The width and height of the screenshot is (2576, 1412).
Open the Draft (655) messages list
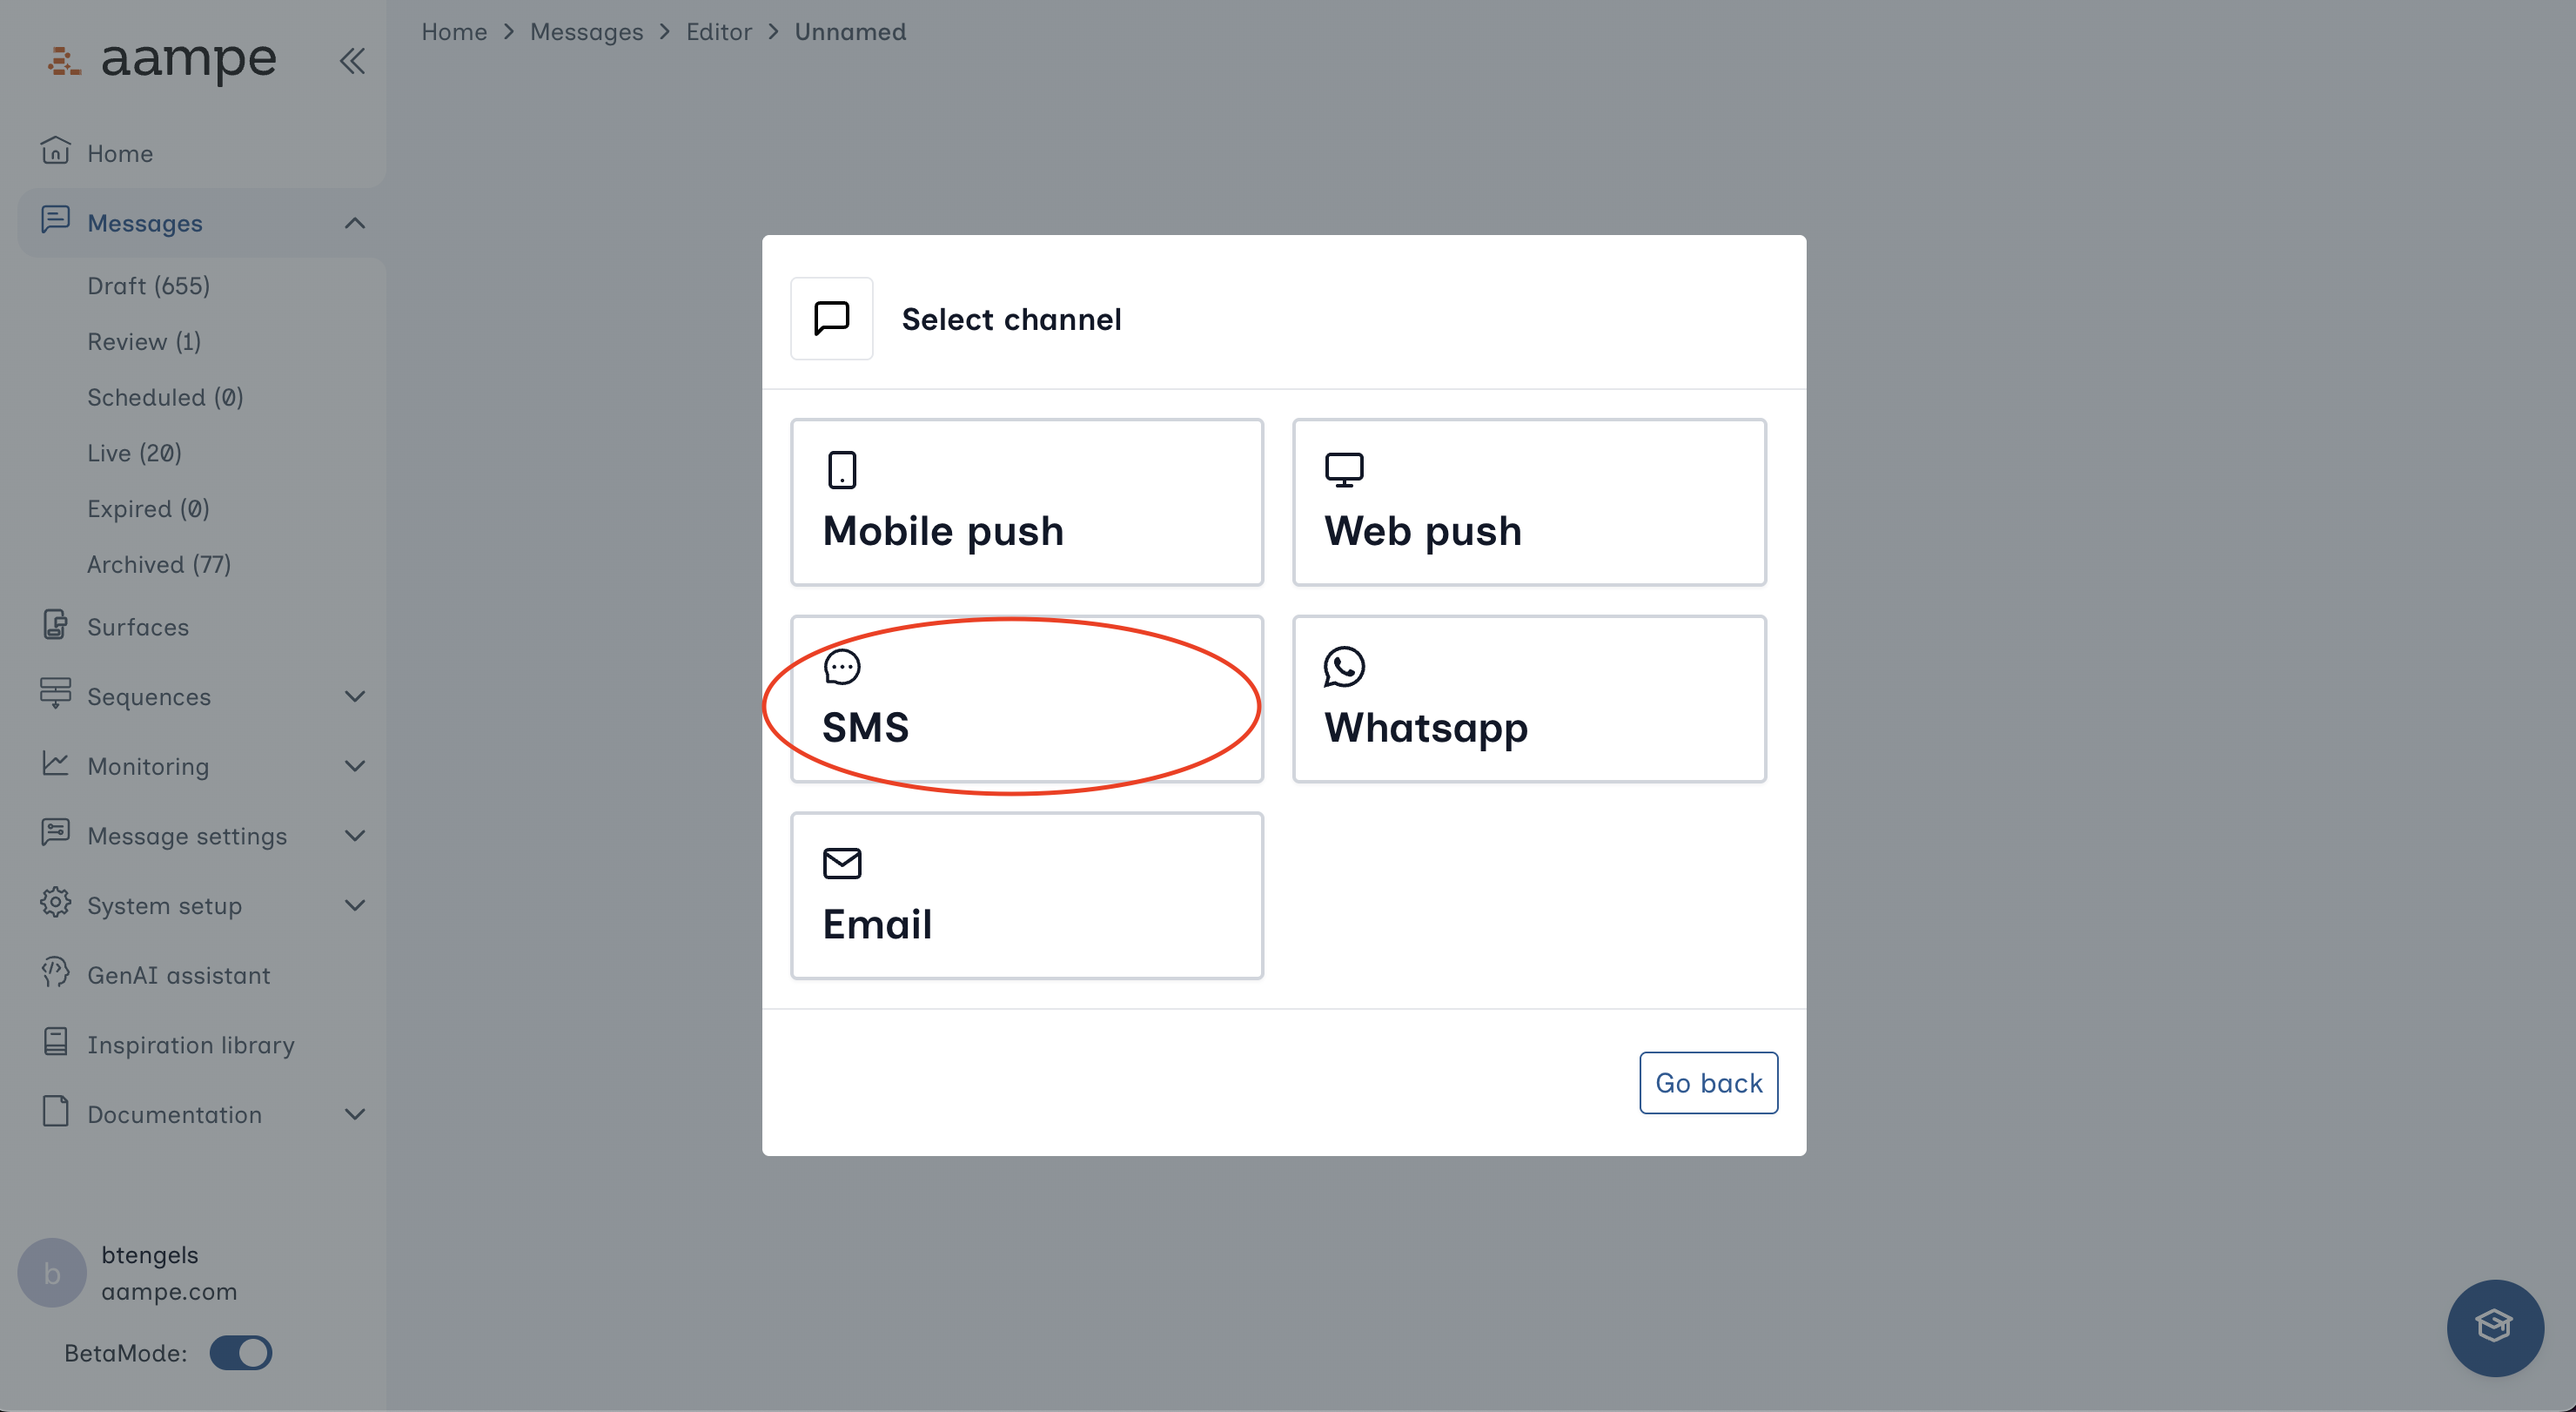coord(148,285)
